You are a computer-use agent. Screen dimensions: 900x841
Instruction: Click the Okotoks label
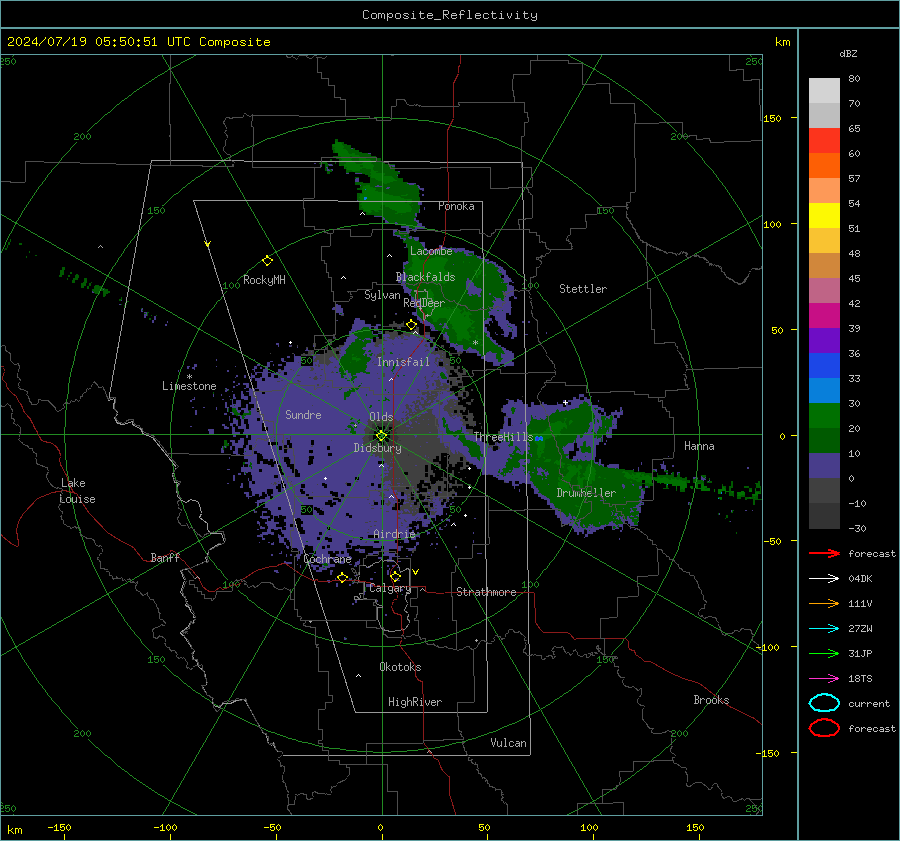400,667
